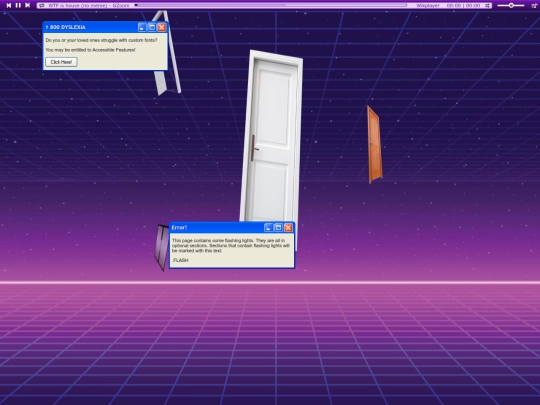
Task: Maximize the 1 800 DYSLEXIA window
Action: pyautogui.click(x=152, y=27)
